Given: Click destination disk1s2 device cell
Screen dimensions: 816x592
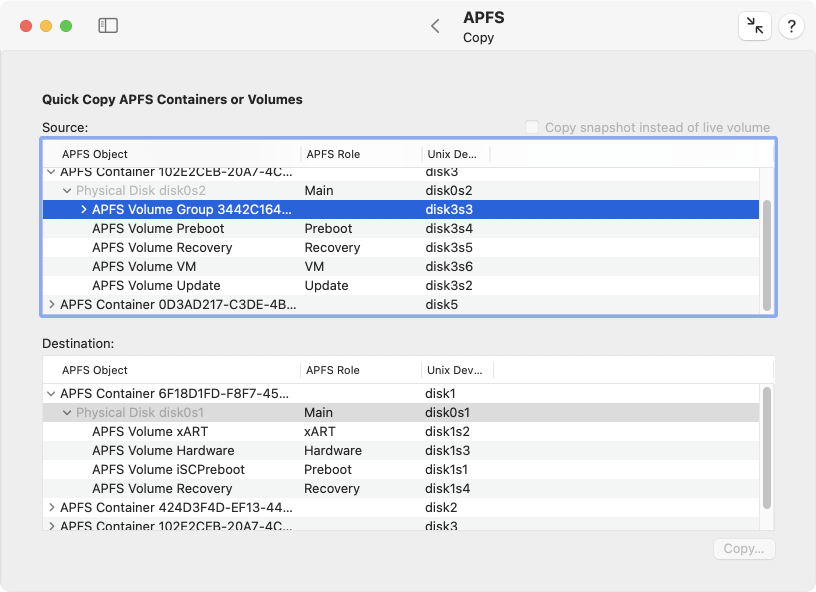Looking at the screenshot, I should [x=447, y=431].
